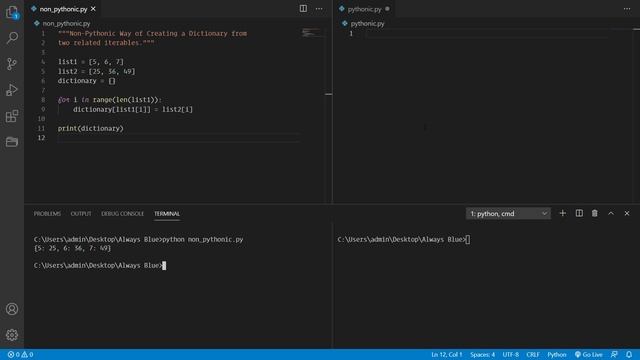Click the list2 = [25, 36, 49] line

coord(96,71)
